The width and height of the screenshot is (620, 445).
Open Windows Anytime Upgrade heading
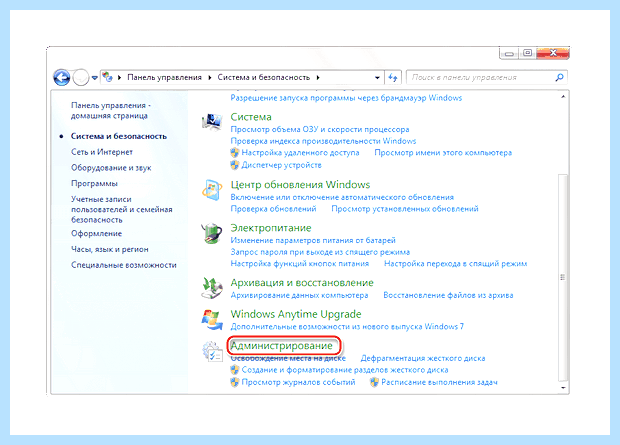pos(296,314)
